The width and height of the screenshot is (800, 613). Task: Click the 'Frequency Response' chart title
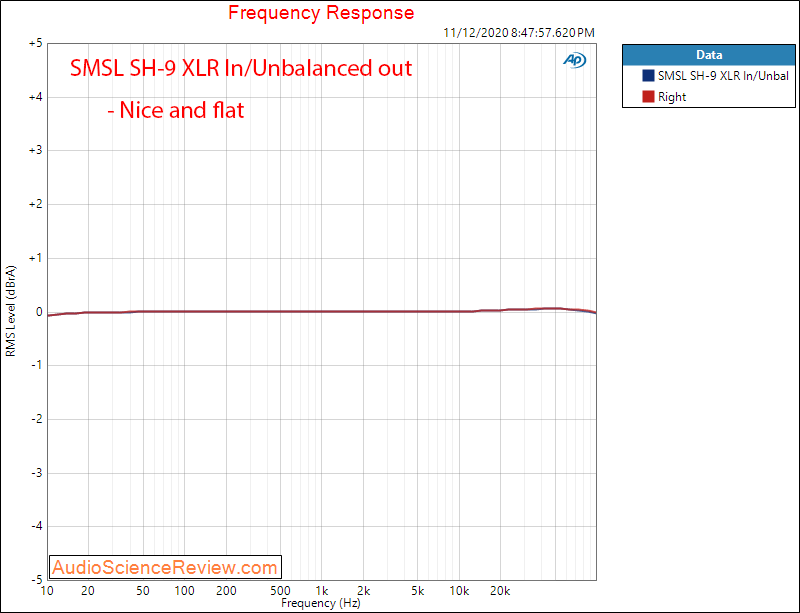[x=321, y=12]
